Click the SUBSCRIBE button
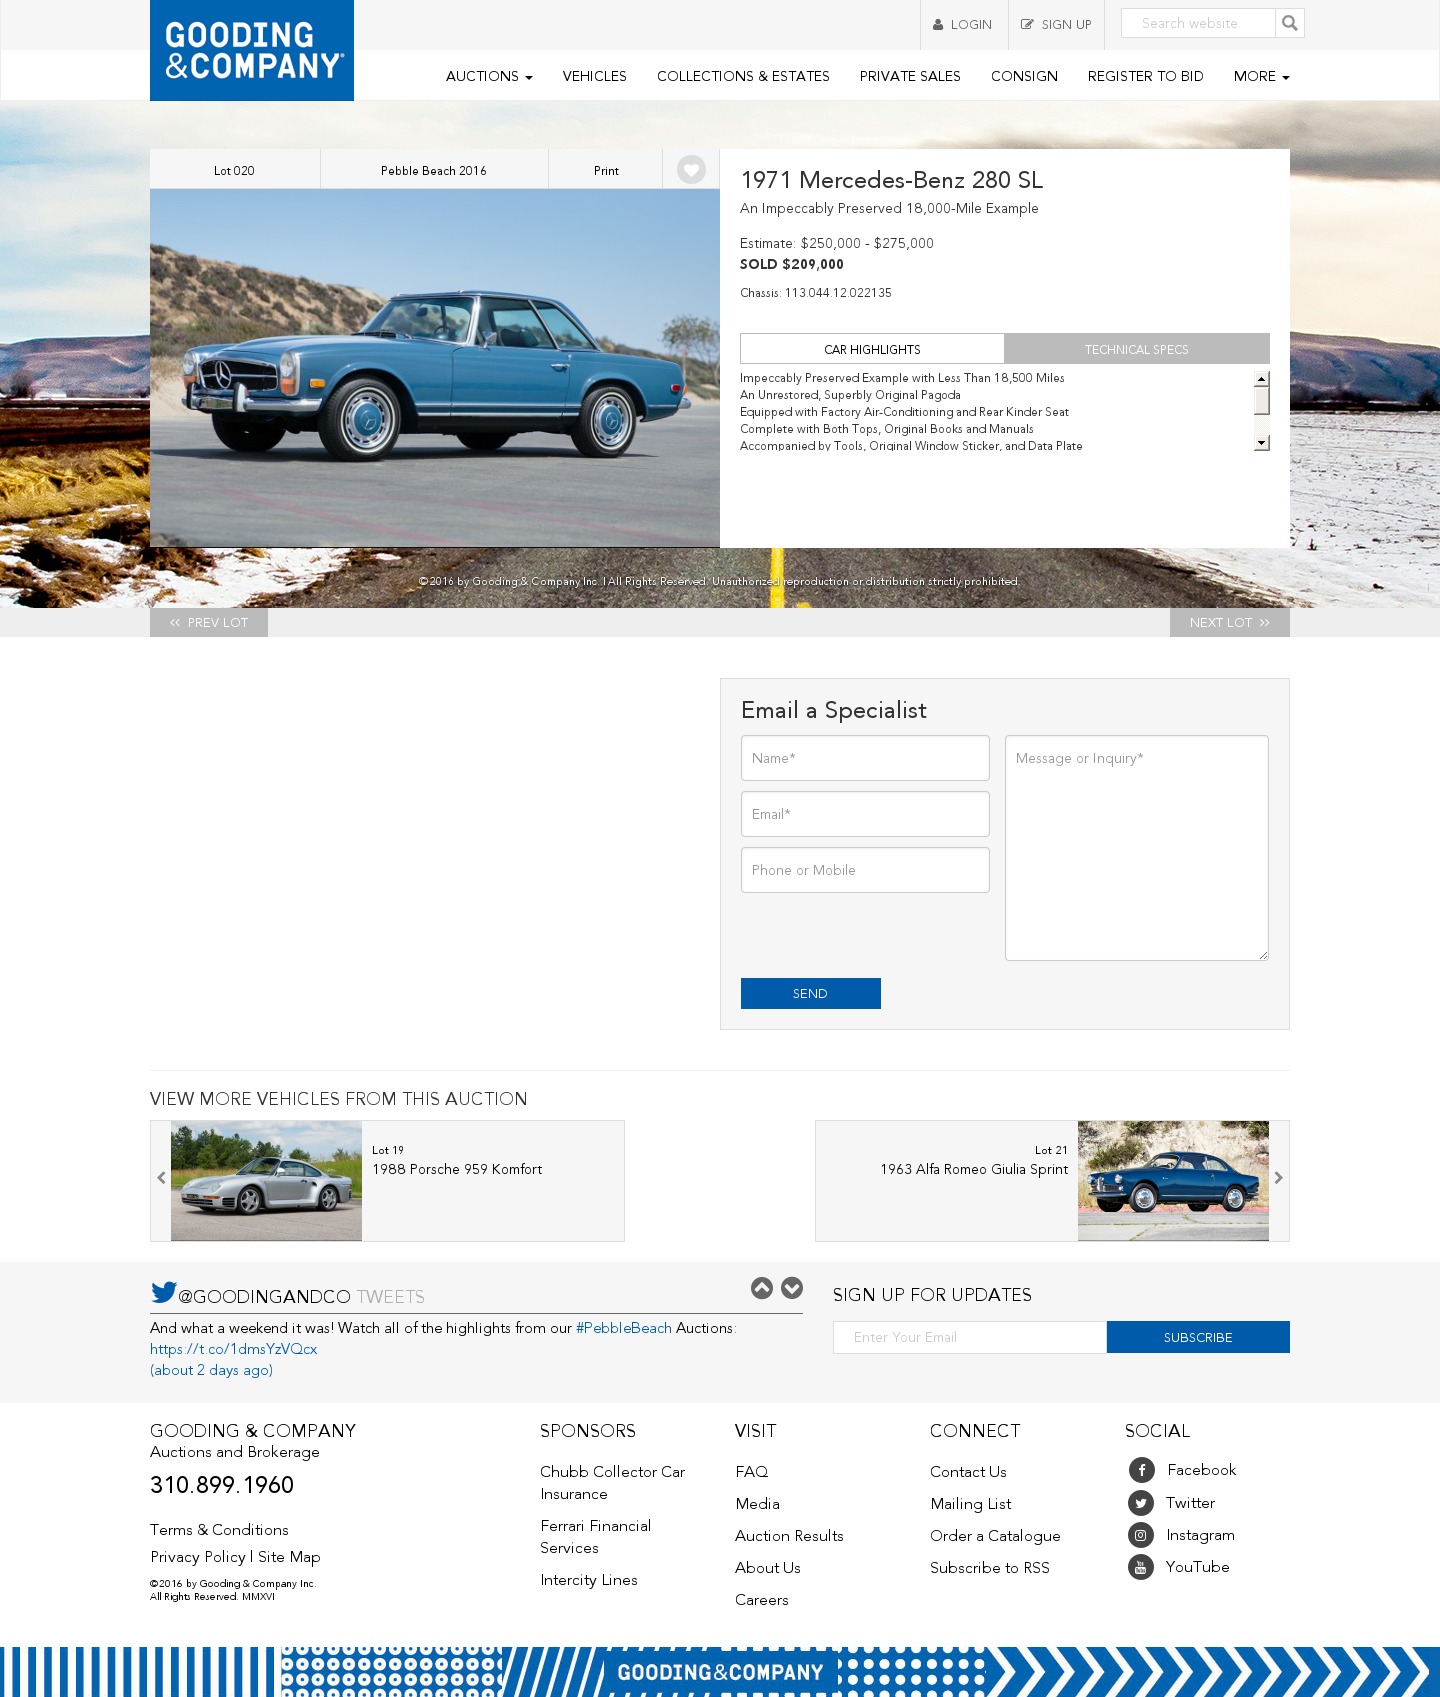 point(1198,1337)
